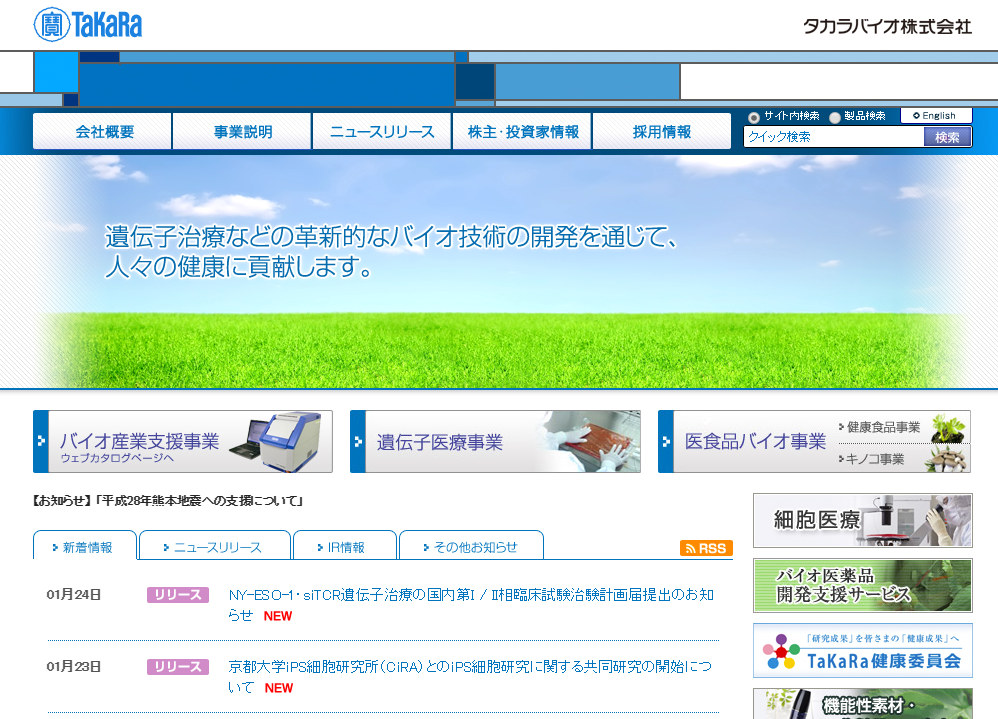The height and width of the screenshot is (719, 998).
Task: Switch to the 新着情報 tab
Action: [85, 546]
